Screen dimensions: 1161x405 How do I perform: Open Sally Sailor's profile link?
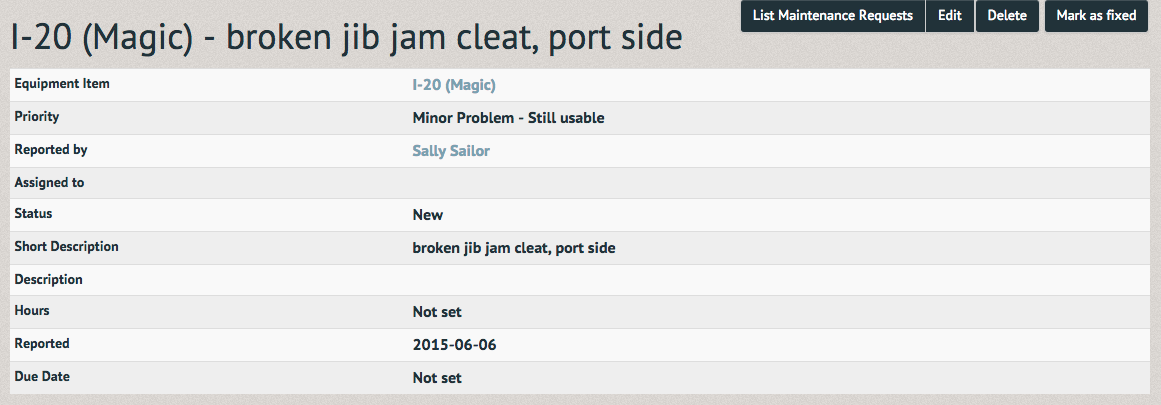[451, 151]
